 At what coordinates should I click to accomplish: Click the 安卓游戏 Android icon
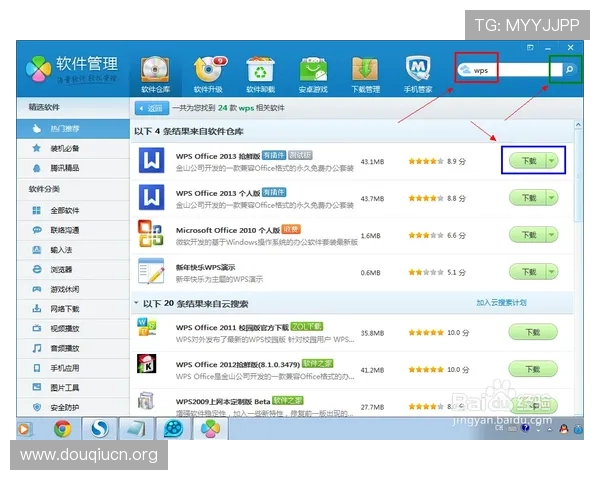point(313,72)
